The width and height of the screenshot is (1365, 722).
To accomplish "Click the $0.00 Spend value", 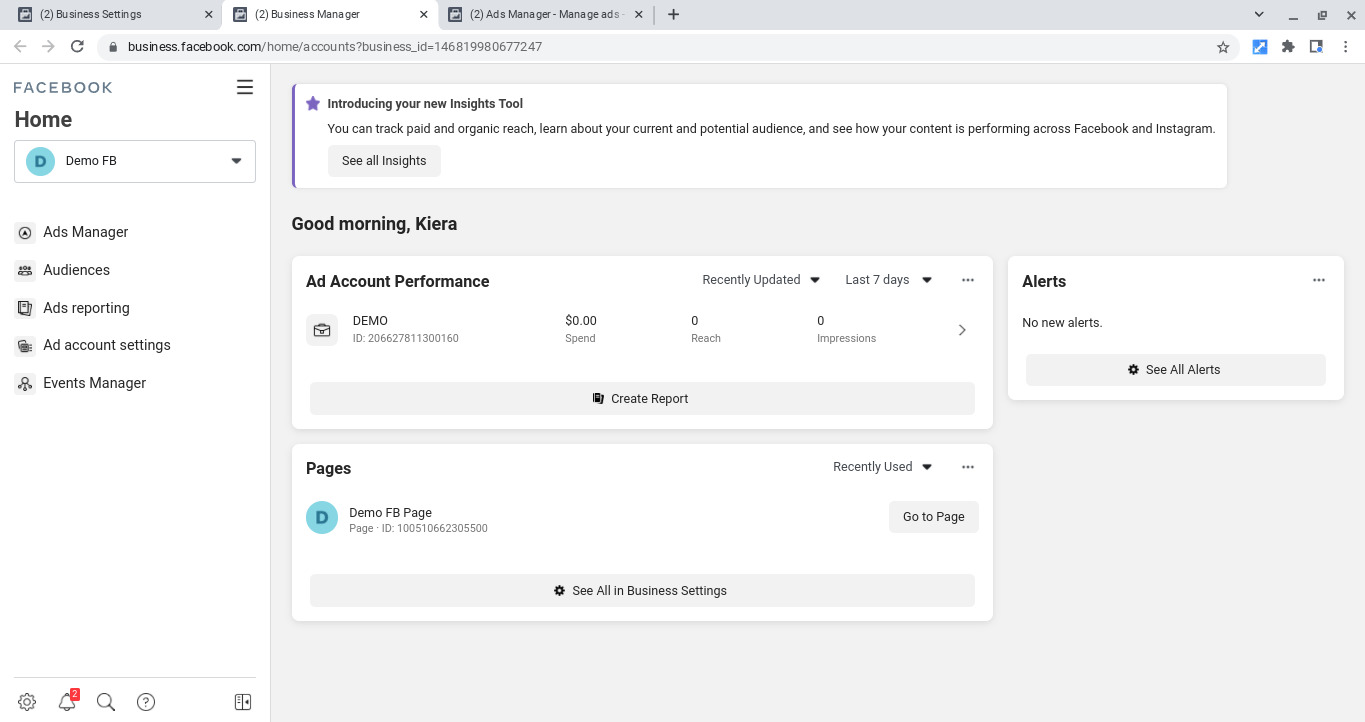I will coord(581,321).
